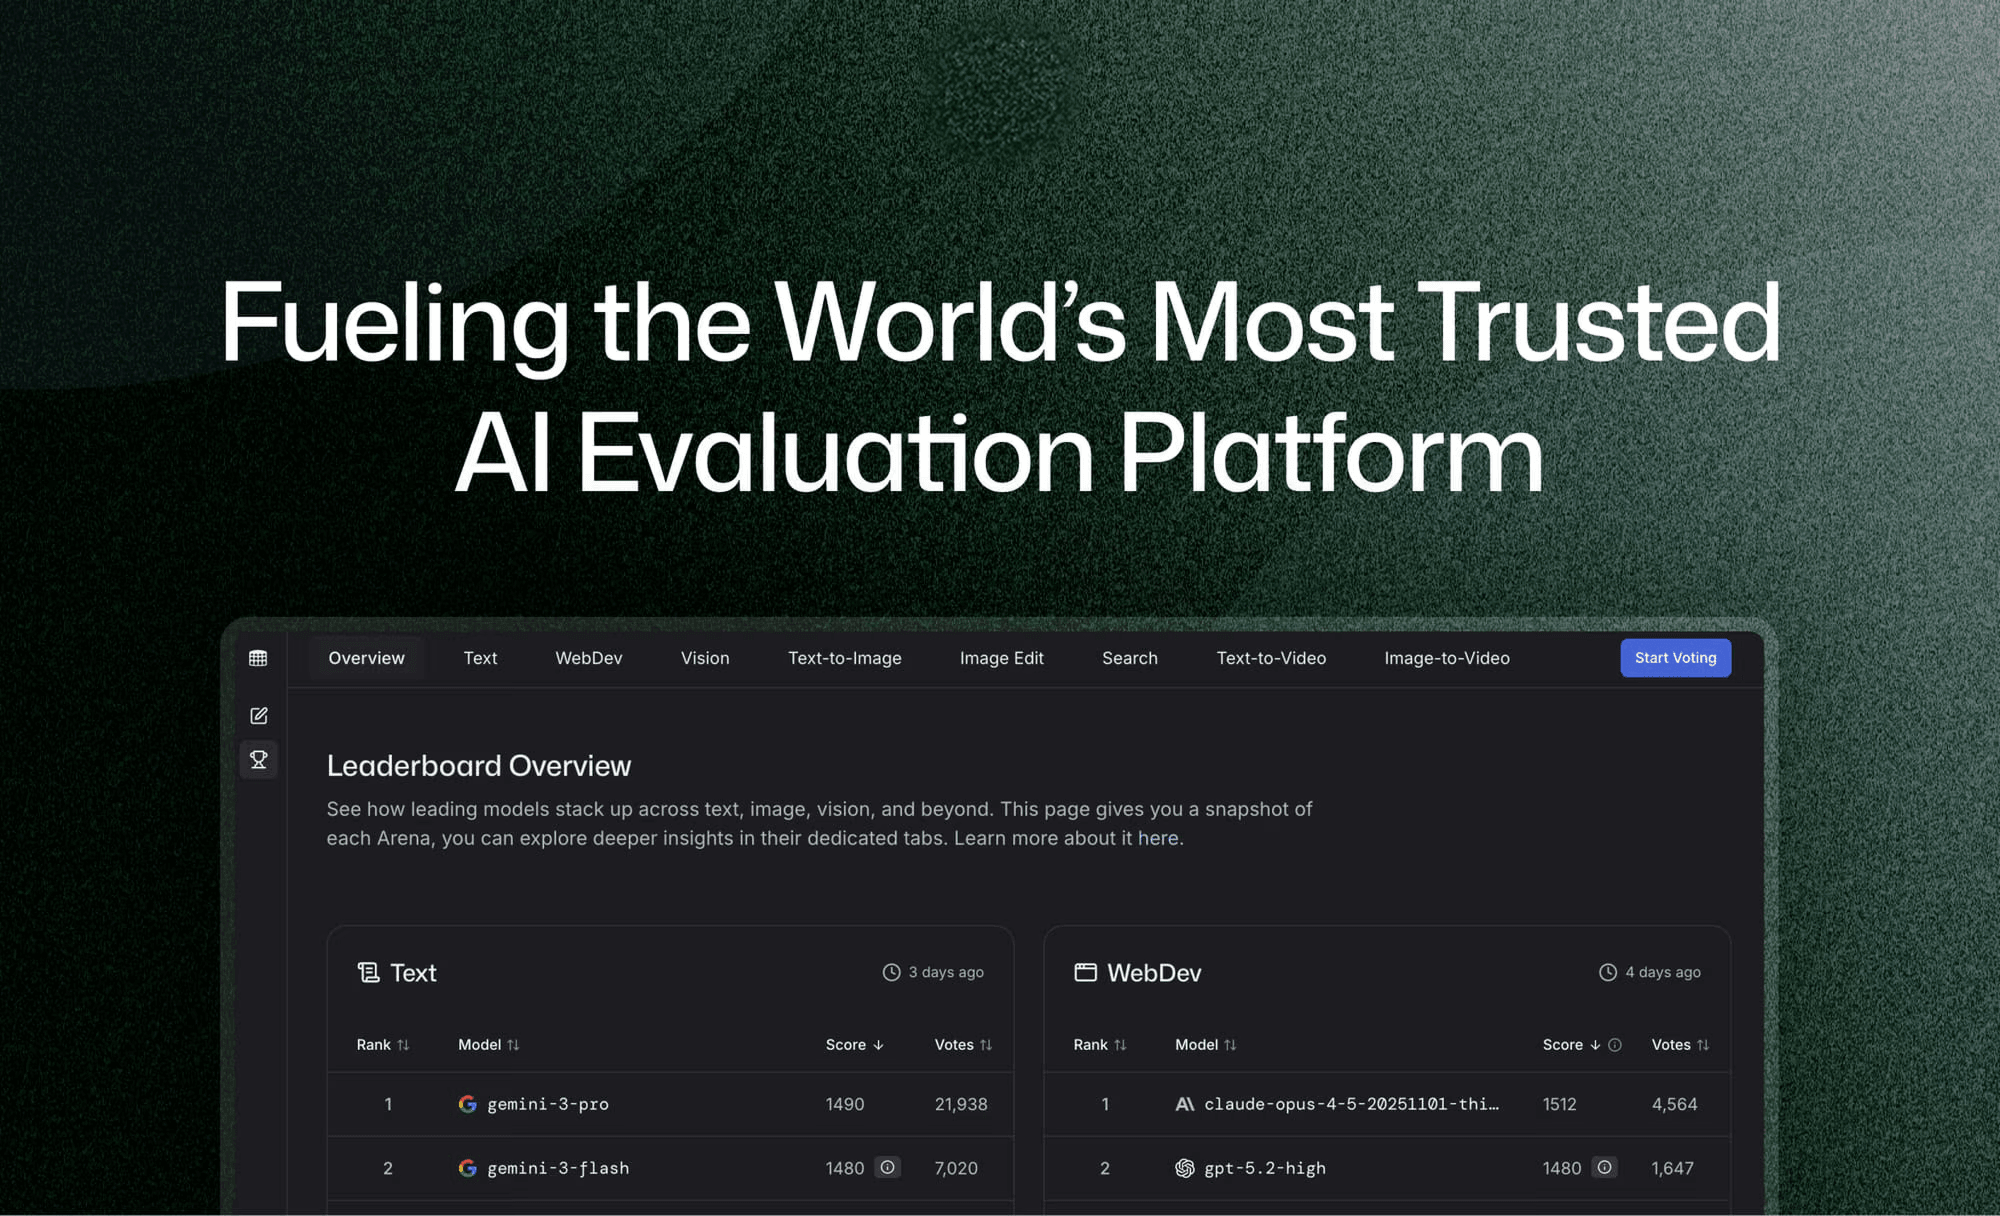The width and height of the screenshot is (2000, 1216).
Task: Click the Google logo next to gemini-3-flash
Action: 467,1168
